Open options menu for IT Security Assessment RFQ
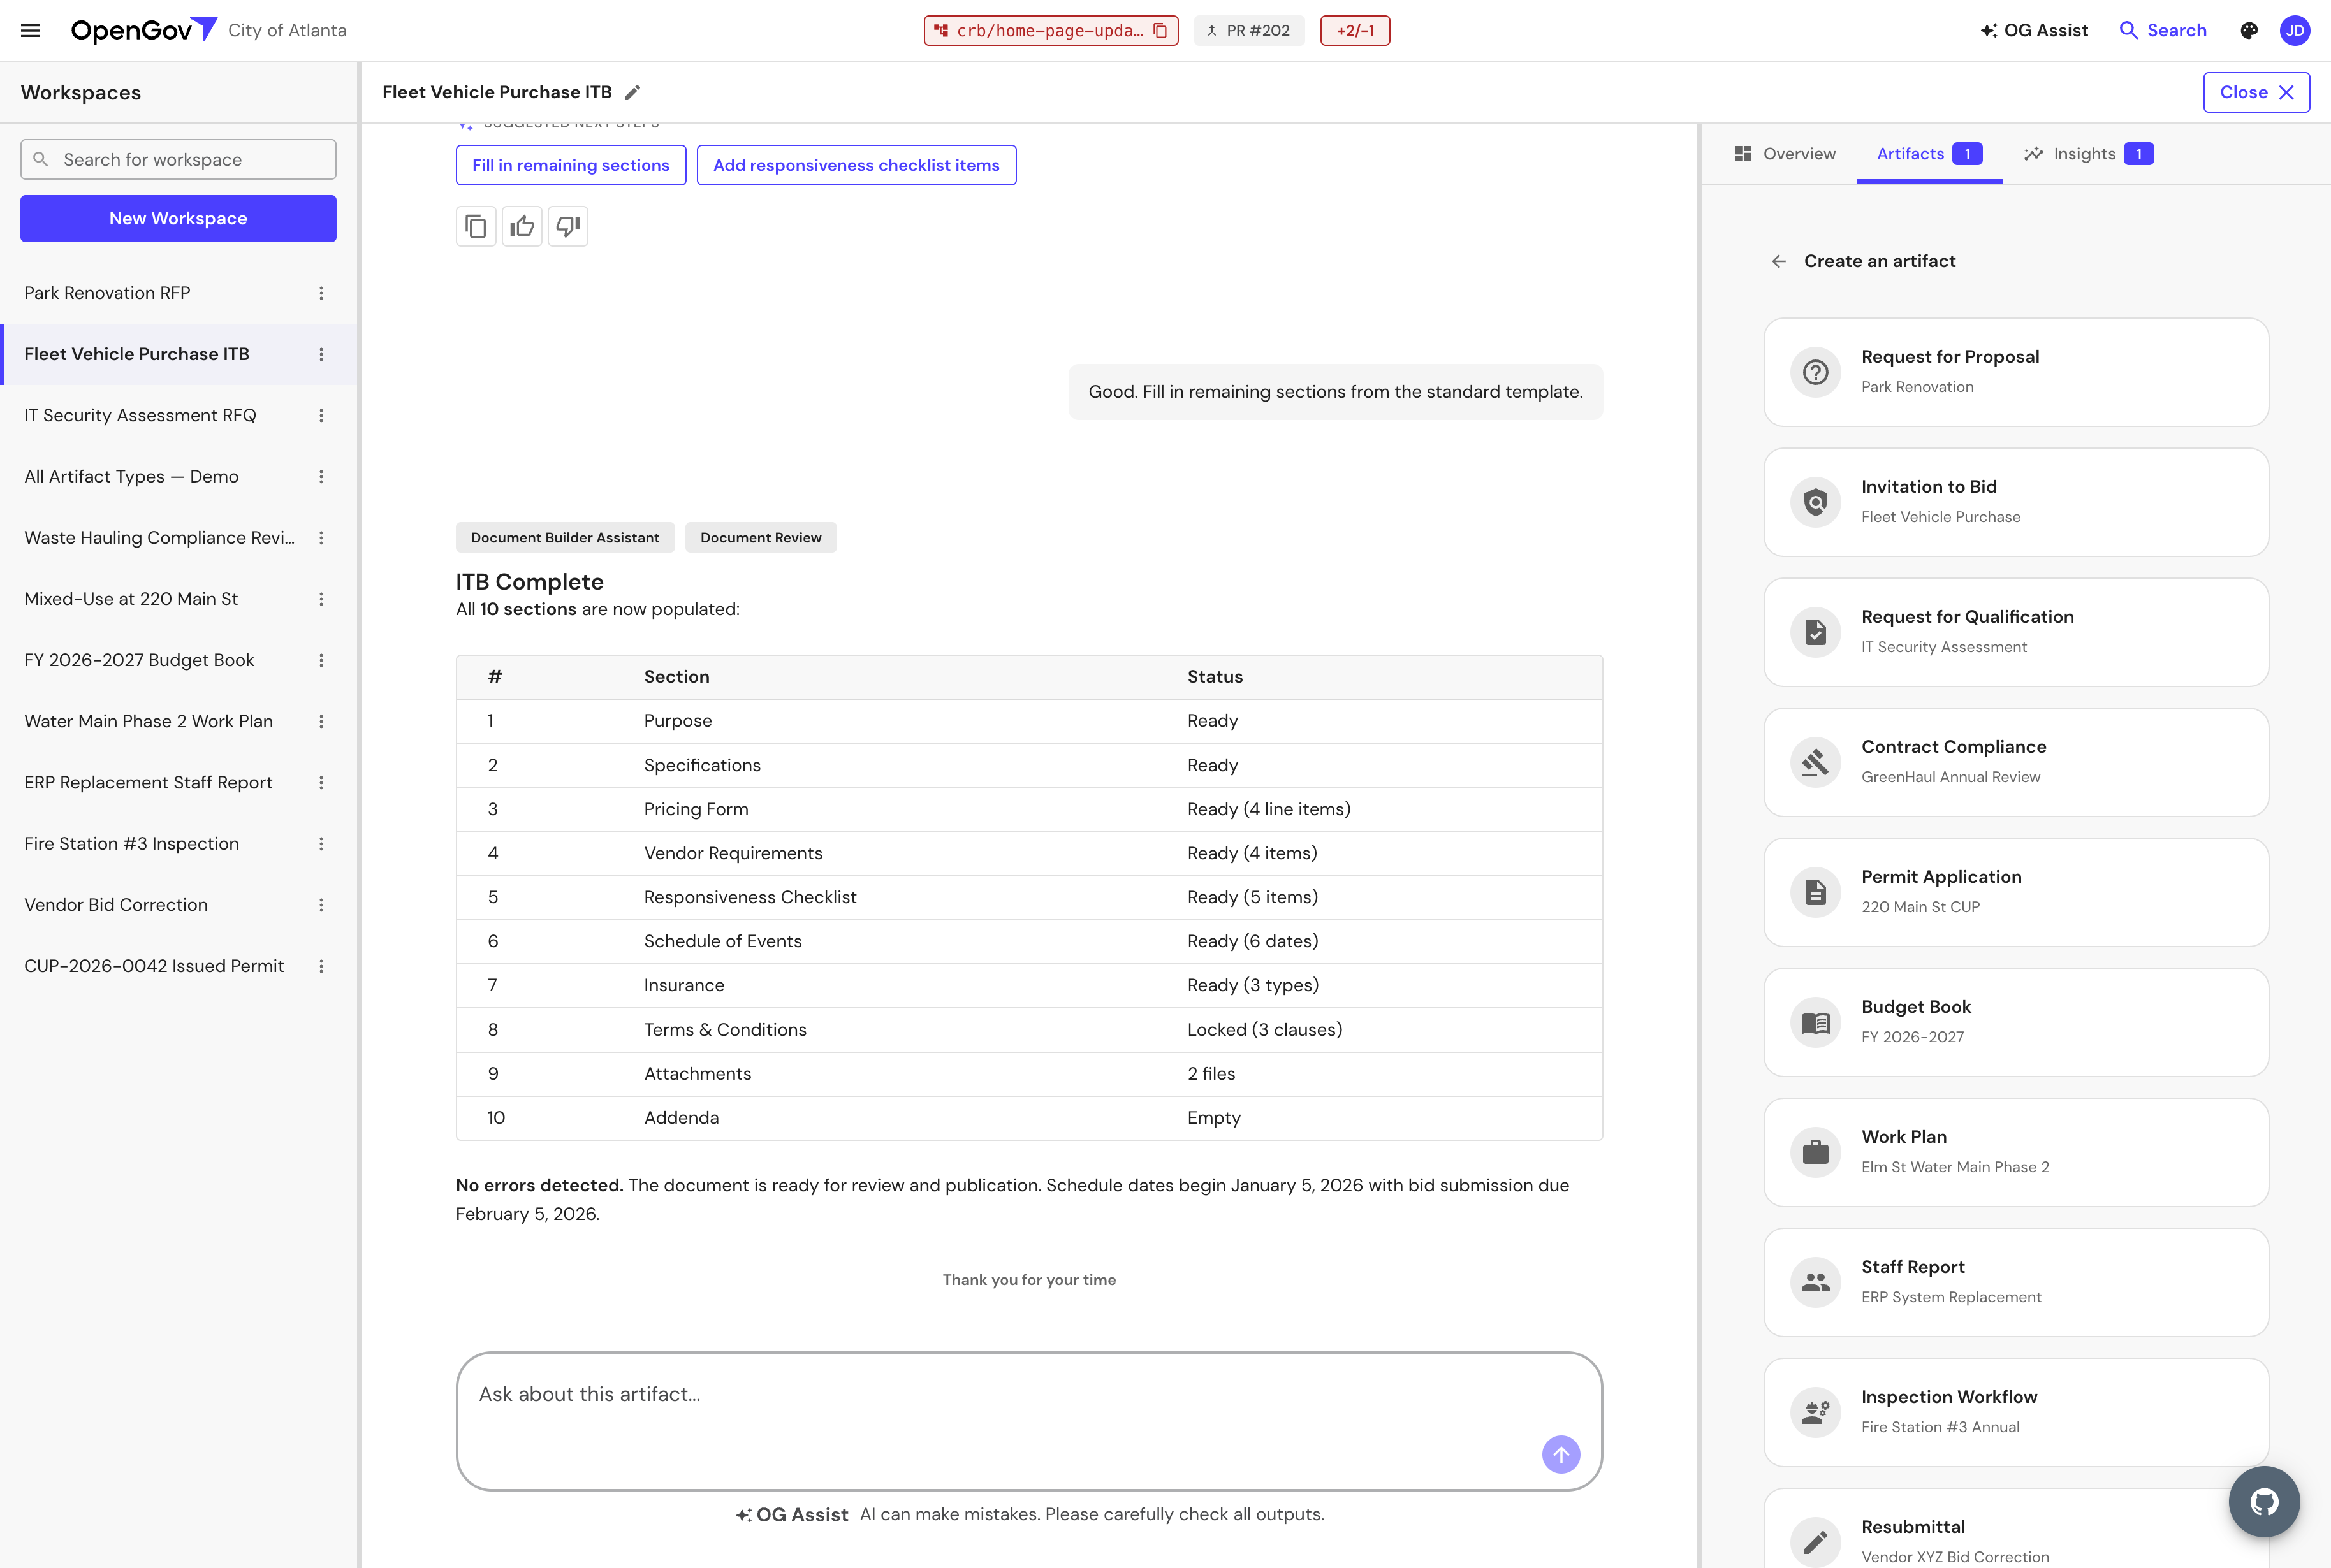 (x=321, y=416)
